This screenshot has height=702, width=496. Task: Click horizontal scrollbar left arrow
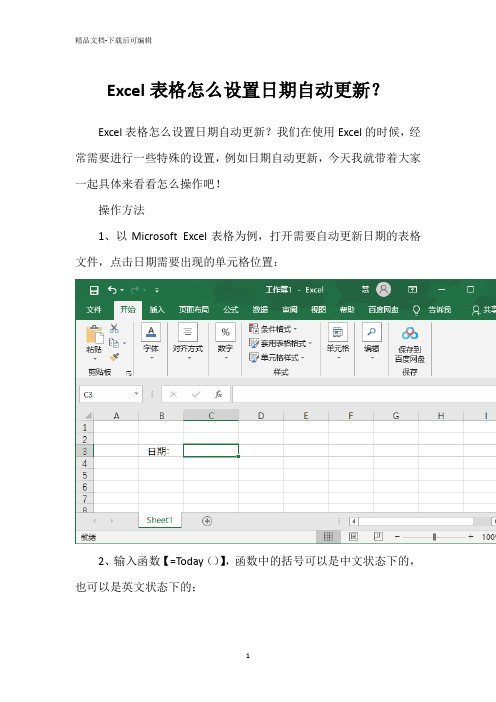(354, 521)
